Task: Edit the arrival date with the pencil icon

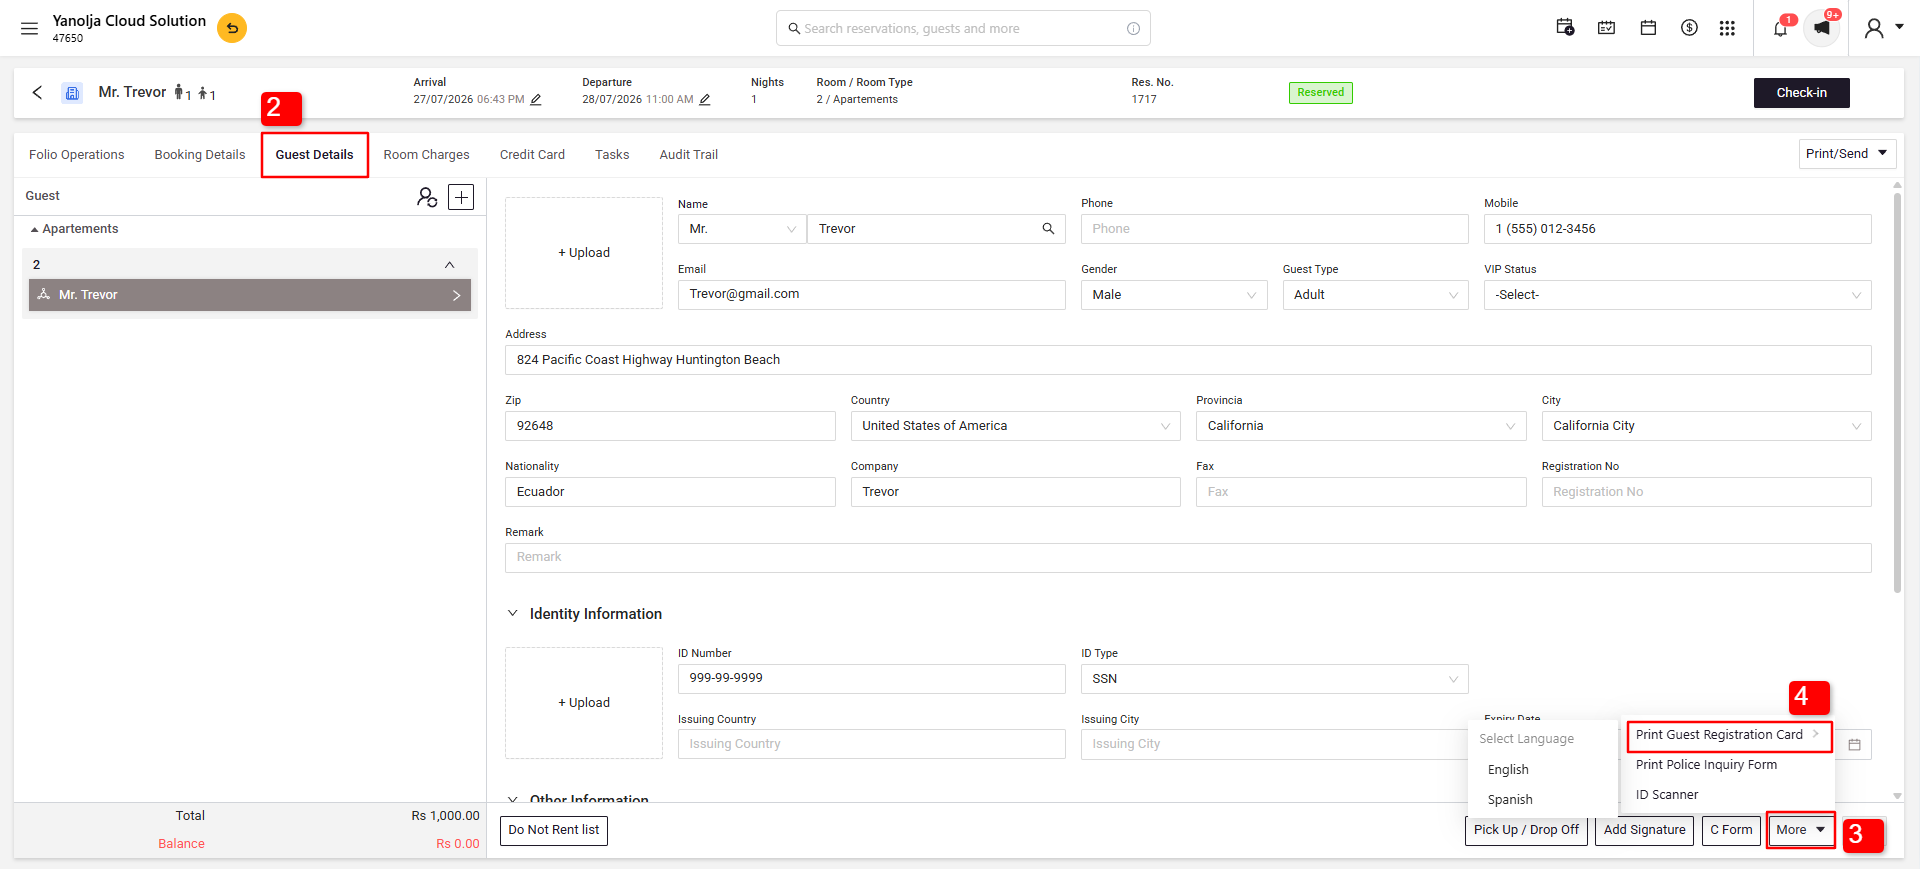Action: pyautogui.click(x=536, y=99)
